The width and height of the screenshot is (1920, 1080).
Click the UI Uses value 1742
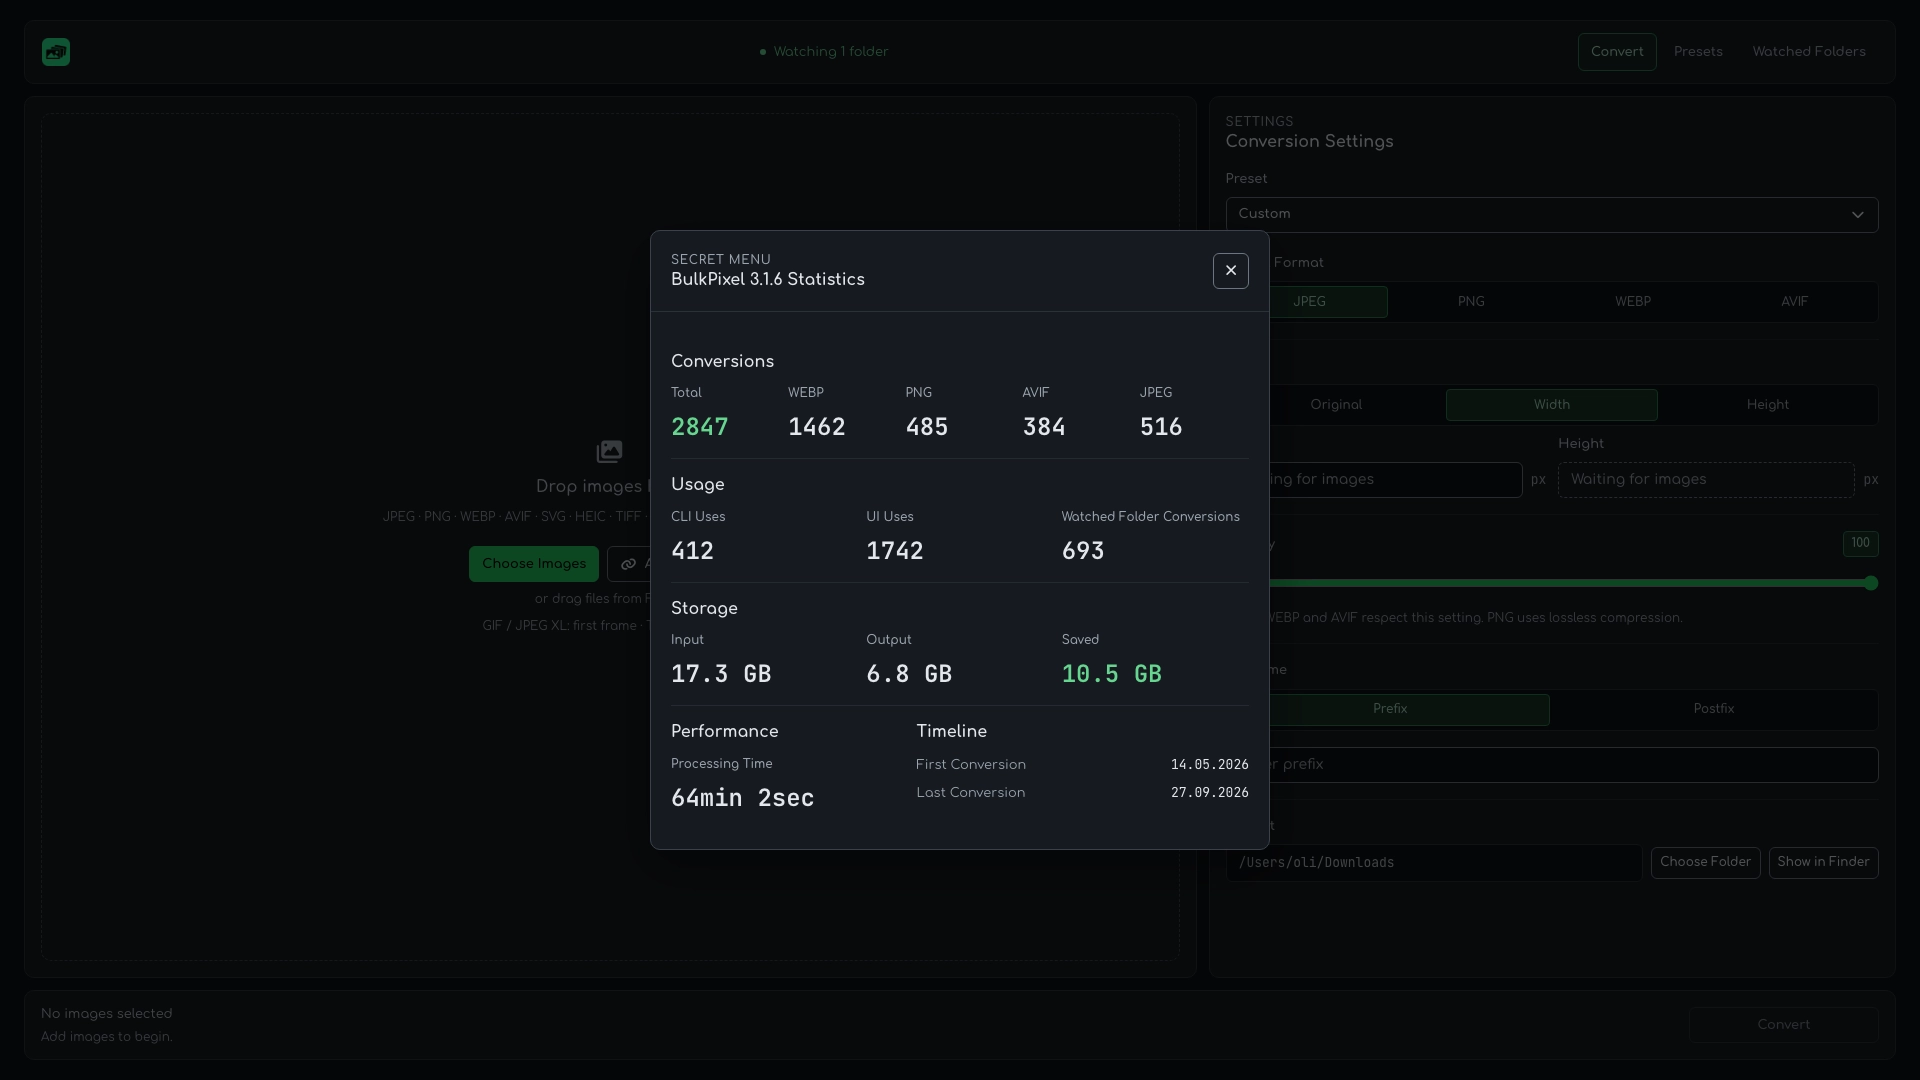click(x=895, y=551)
